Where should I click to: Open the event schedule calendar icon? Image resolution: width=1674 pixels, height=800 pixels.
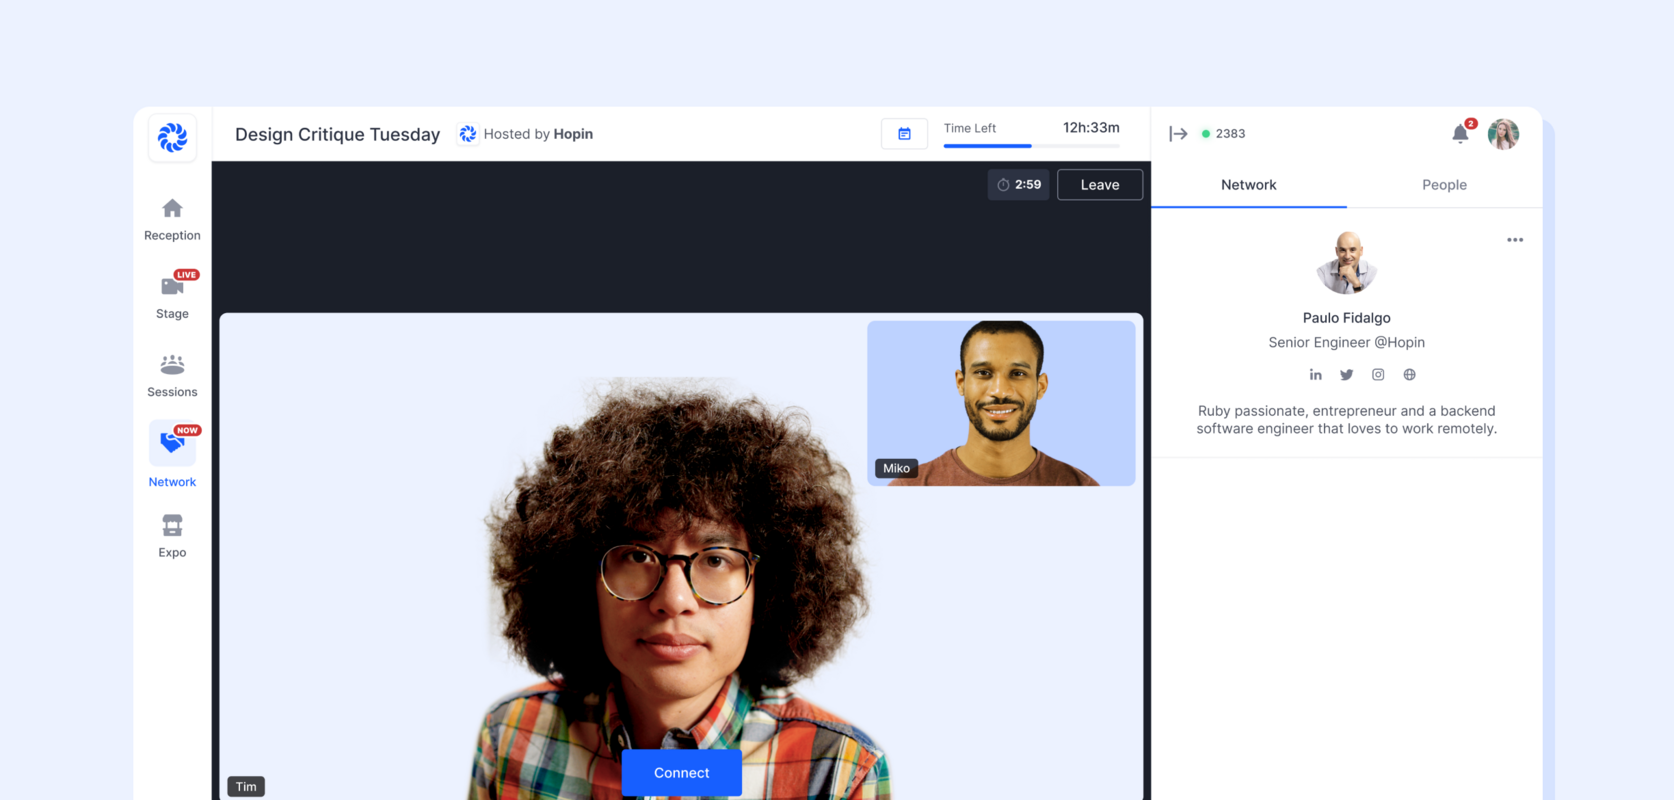point(904,134)
